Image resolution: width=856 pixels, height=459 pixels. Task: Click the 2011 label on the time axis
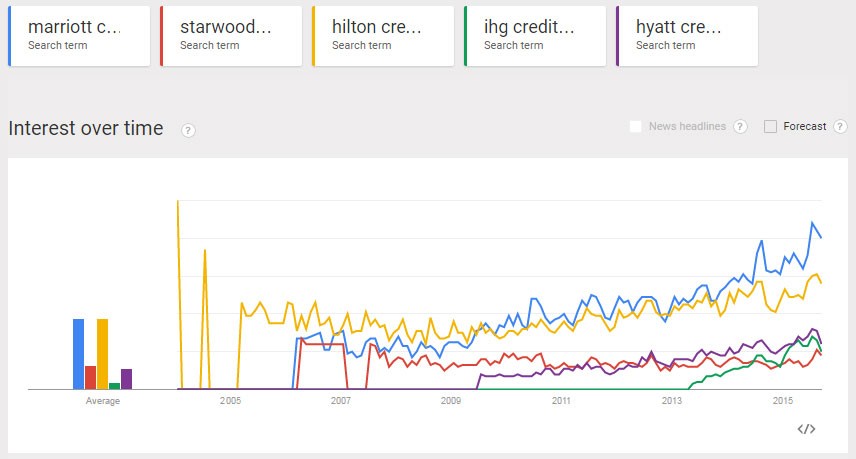pos(561,401)
